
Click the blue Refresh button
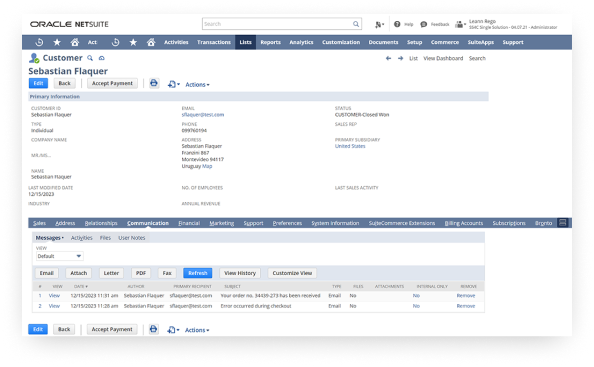(197, 273)
